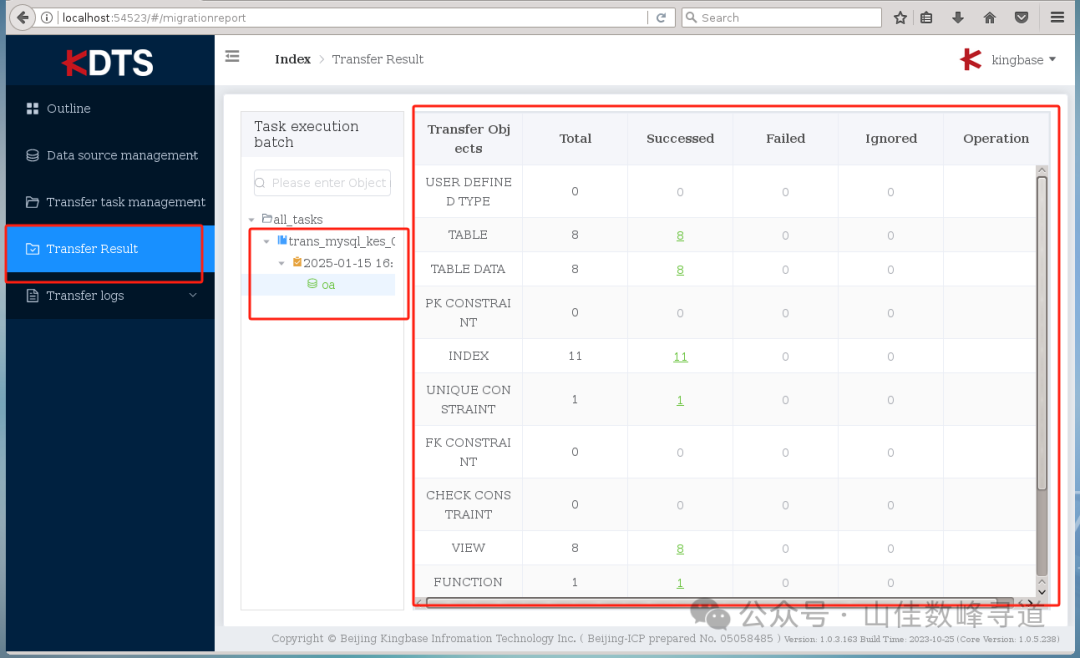This screenshot has width=1080, height=658.
Task: Select the trans_mysql_kes task in tree
Action: click(x=341, y=241)
